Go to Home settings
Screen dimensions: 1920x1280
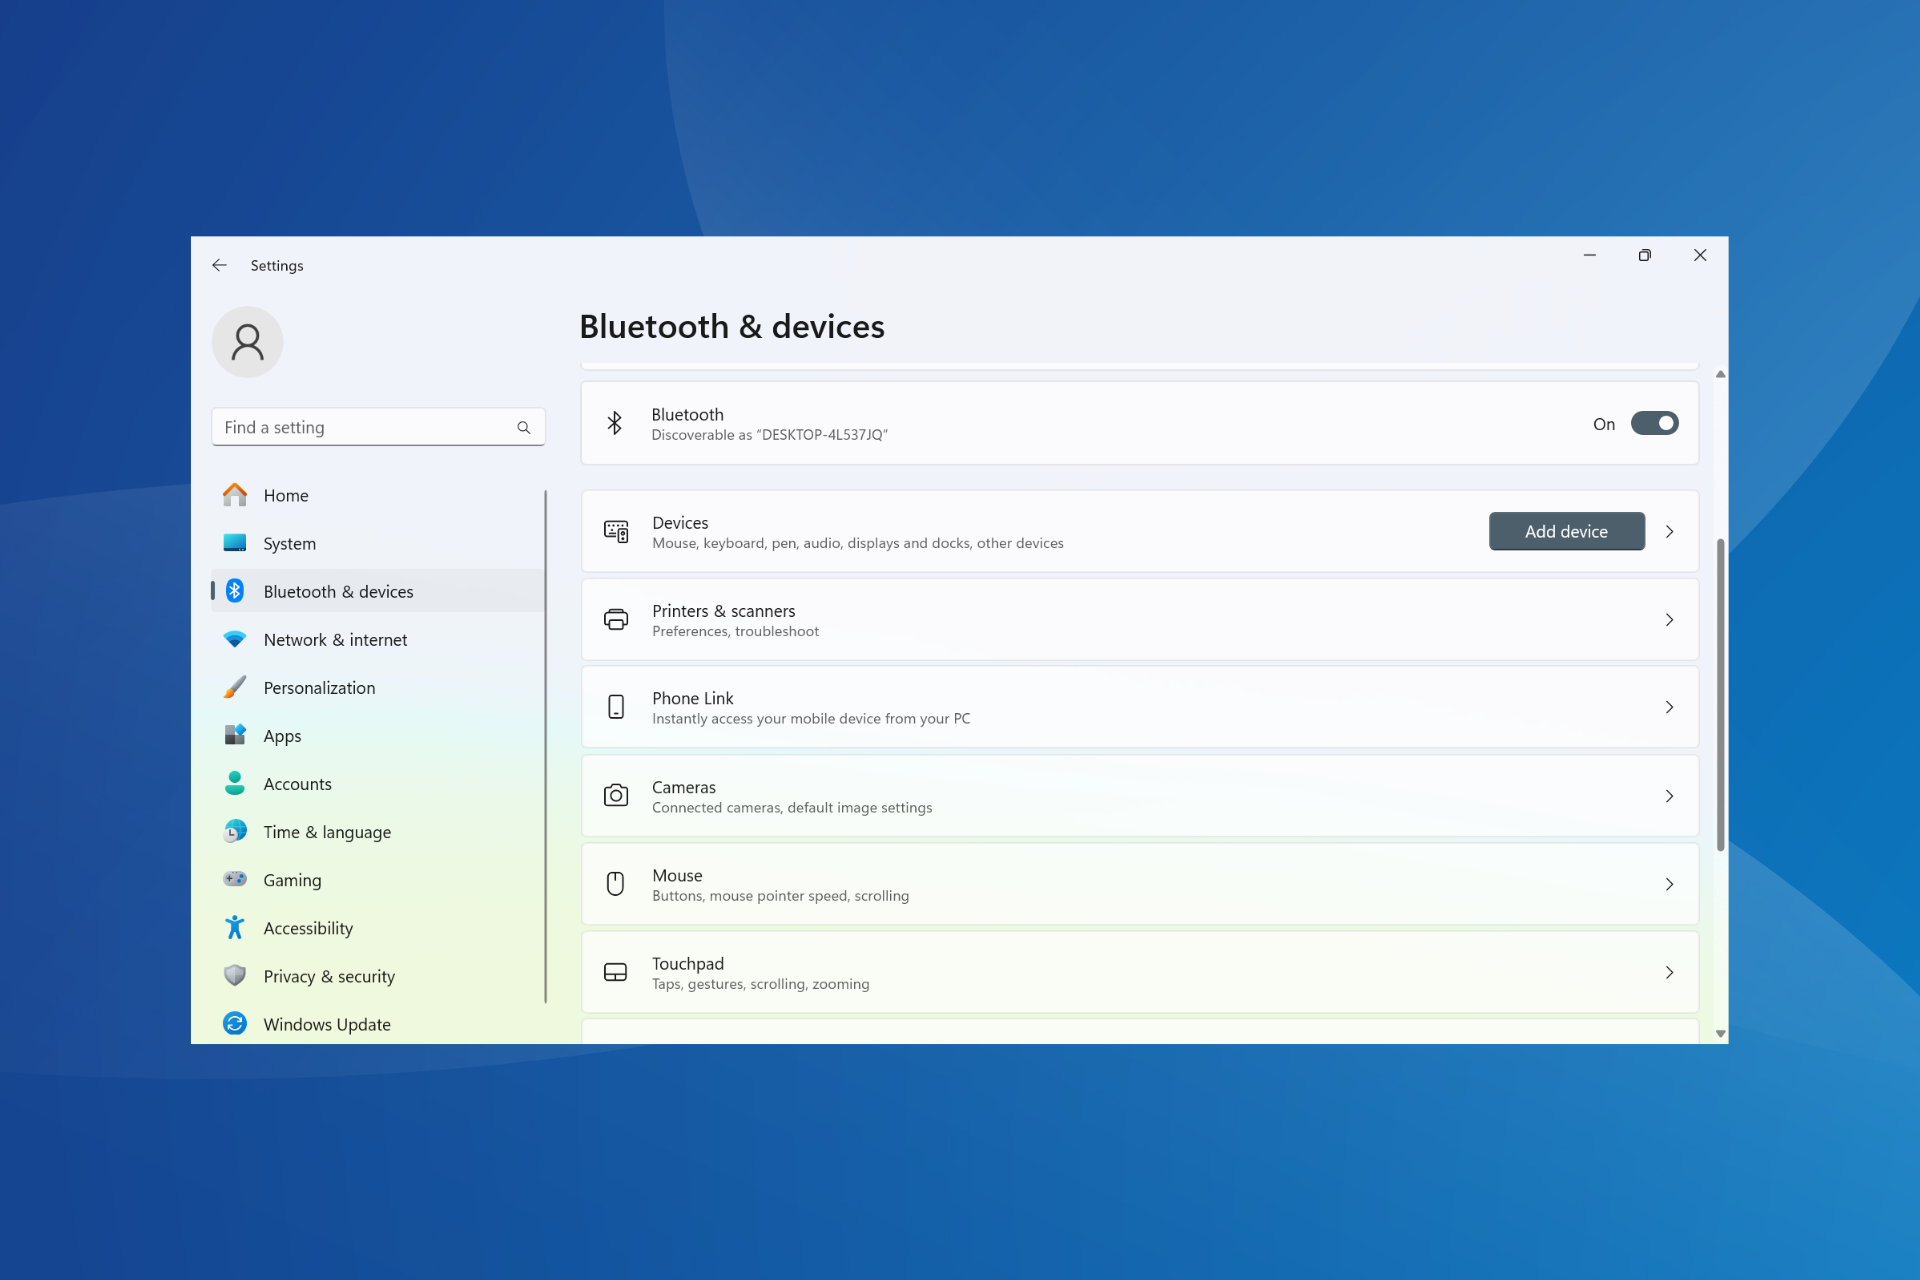point(378,495)
